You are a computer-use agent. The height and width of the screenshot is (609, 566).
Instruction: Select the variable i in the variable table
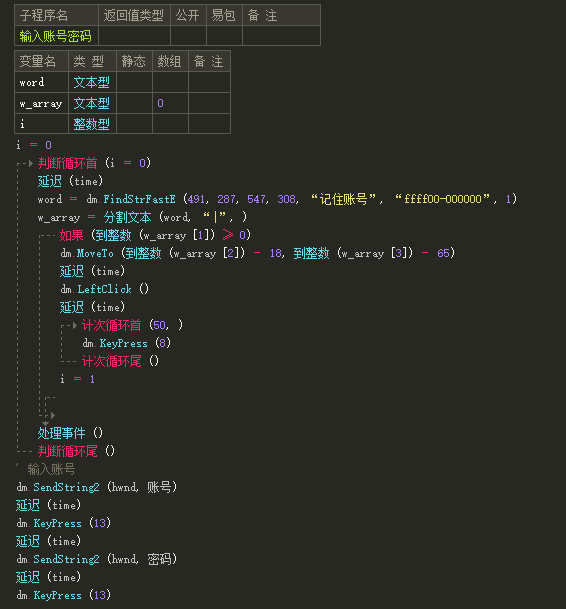[22, 124]
